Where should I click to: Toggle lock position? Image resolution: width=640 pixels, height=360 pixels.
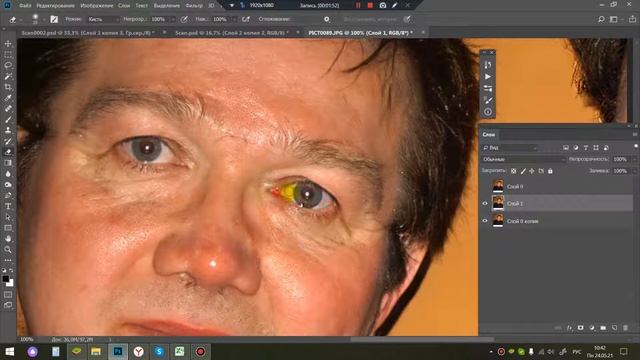532,171
